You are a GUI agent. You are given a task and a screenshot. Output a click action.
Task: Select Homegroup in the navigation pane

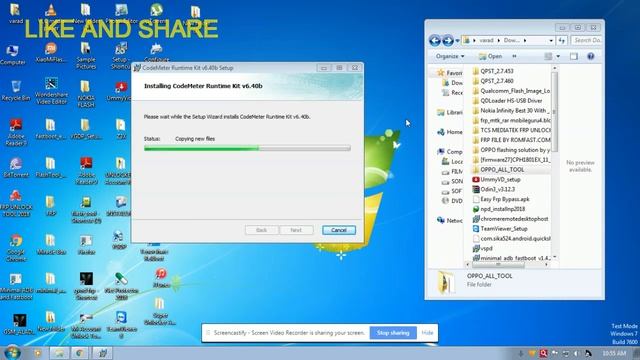point(450,132)
